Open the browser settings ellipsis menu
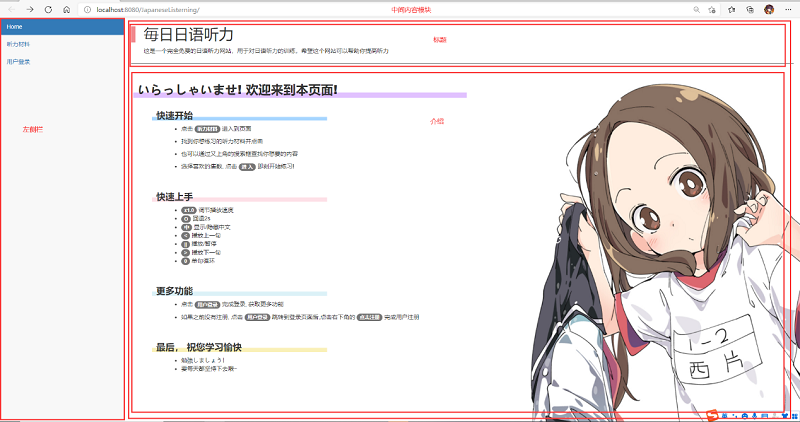 pyautogui.click(x=788, y=9)
